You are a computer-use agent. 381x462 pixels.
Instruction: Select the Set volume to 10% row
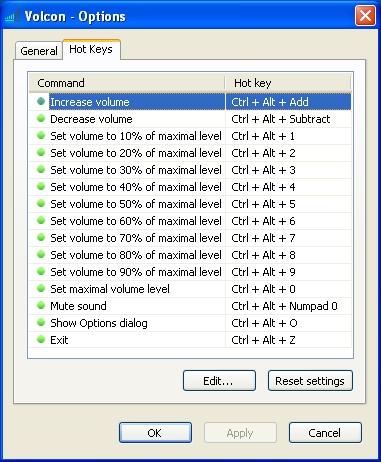pyautogui.click(x=190, y=136)
